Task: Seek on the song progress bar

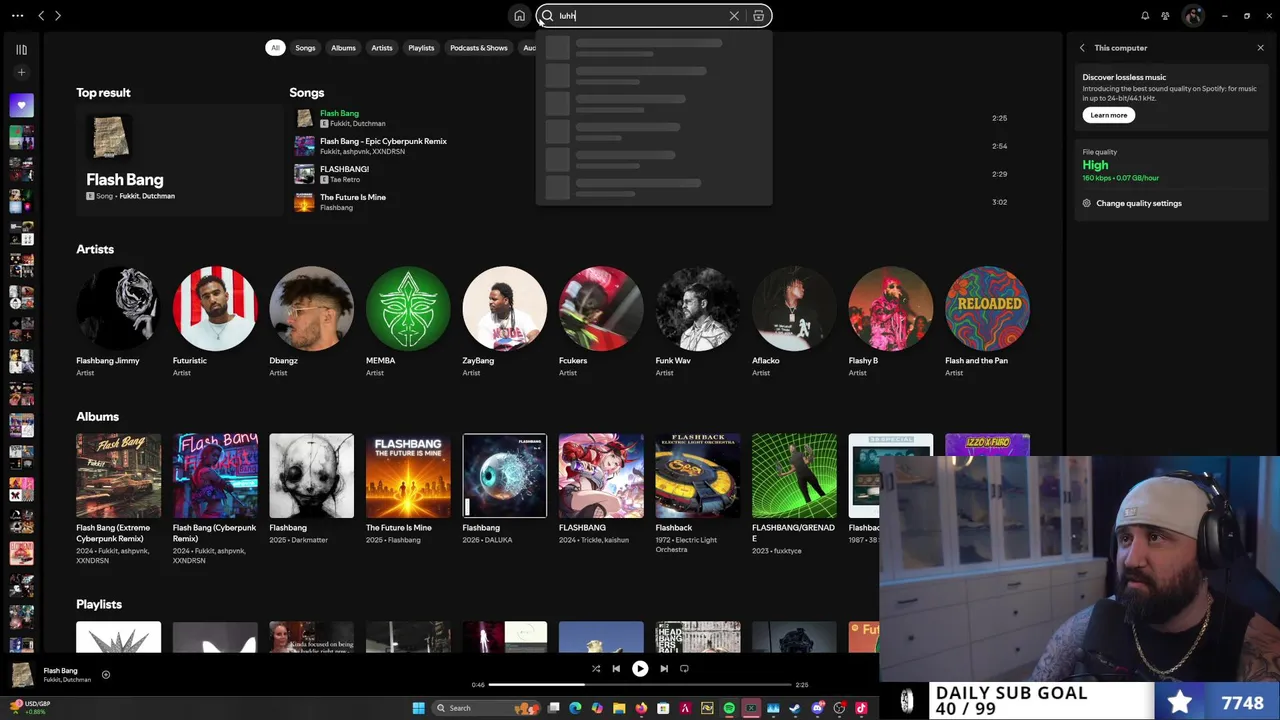Action: pos(640,685)
